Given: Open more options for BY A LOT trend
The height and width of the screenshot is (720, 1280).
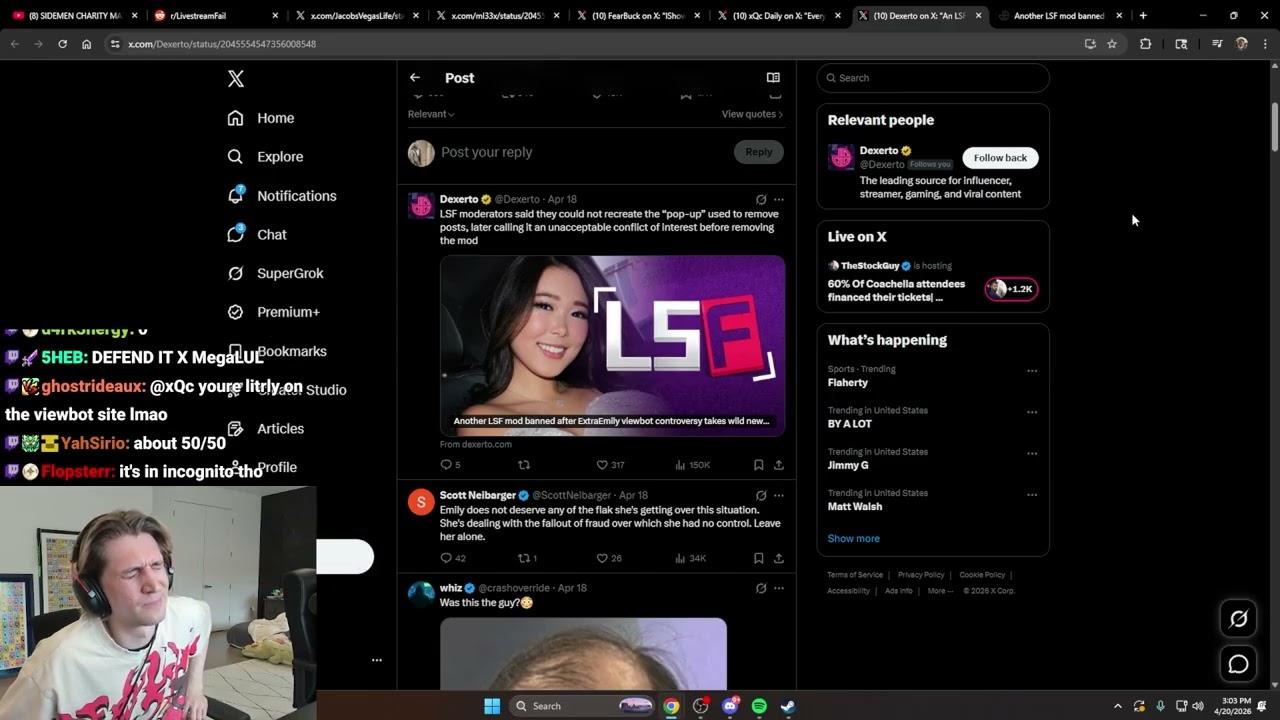Looking at the screenshot, I should 1032,412.
